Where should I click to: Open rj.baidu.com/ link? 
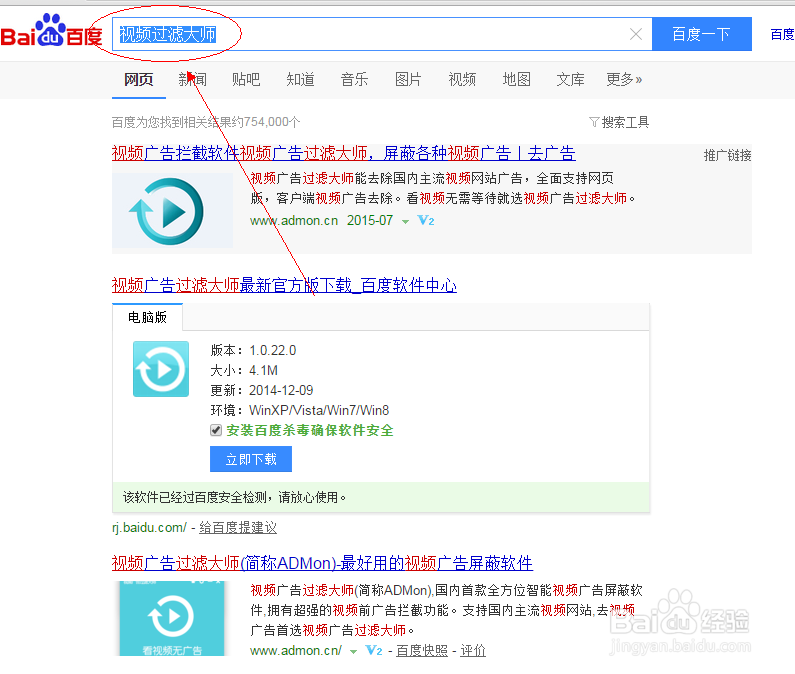click(149, 527)
